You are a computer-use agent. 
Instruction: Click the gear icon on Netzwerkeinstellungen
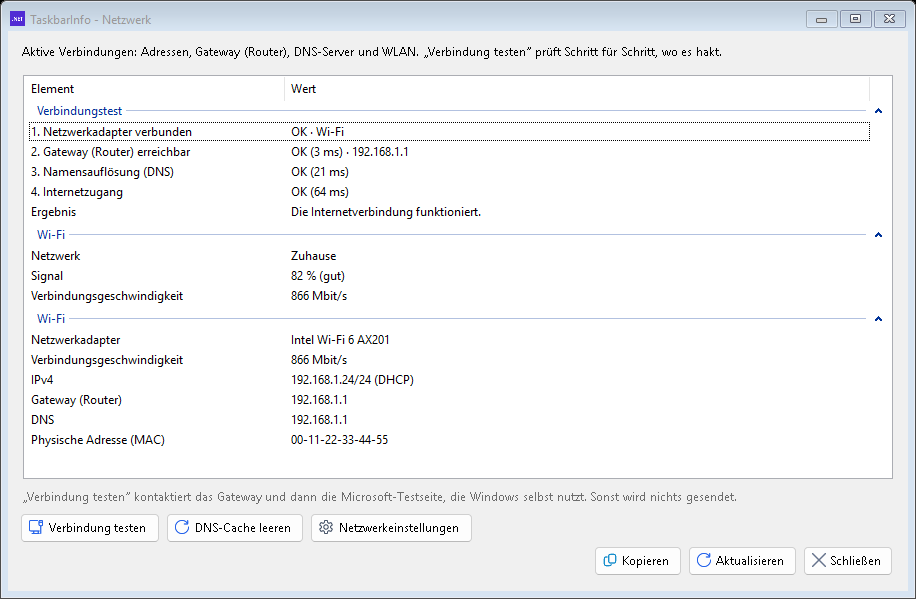(x=326, y=527)
